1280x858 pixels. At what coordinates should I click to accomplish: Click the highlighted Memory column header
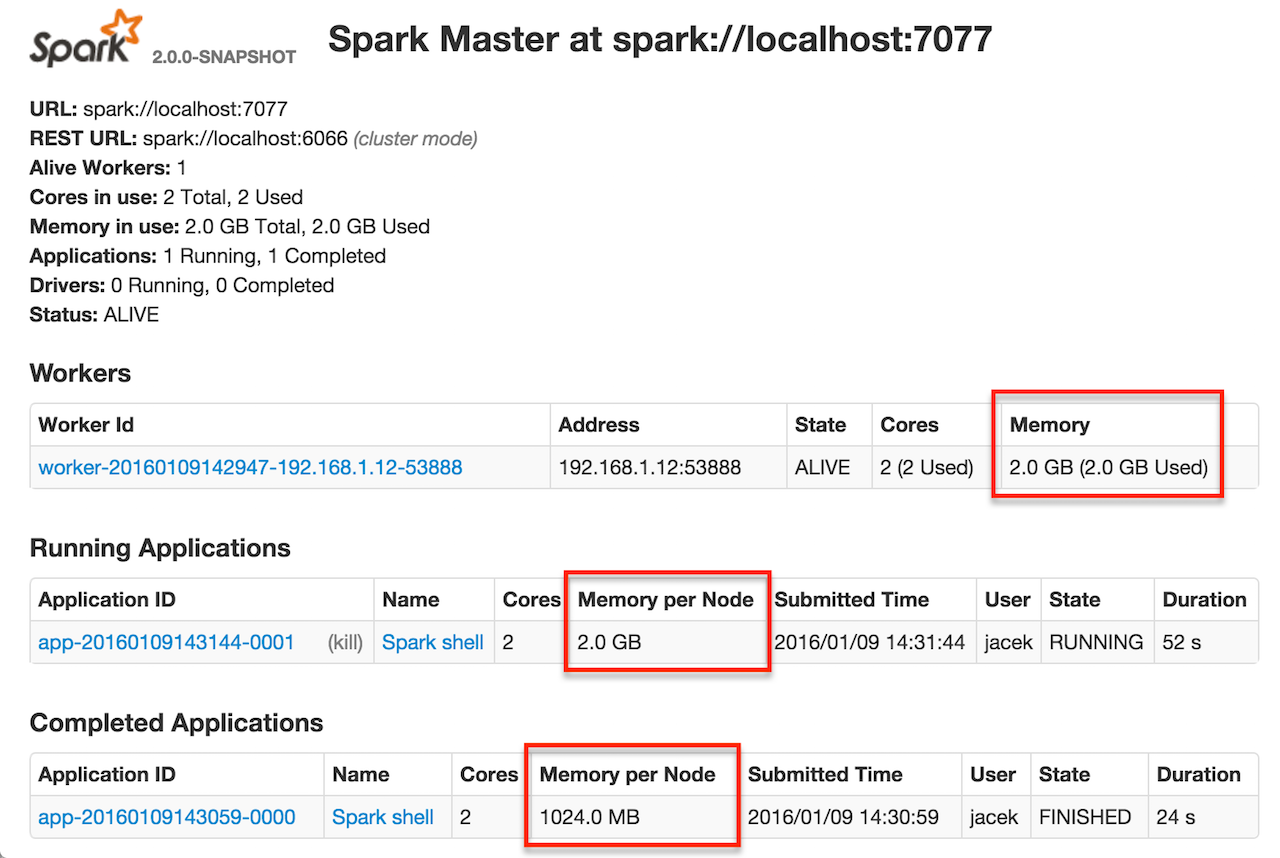click(1050, 425)
